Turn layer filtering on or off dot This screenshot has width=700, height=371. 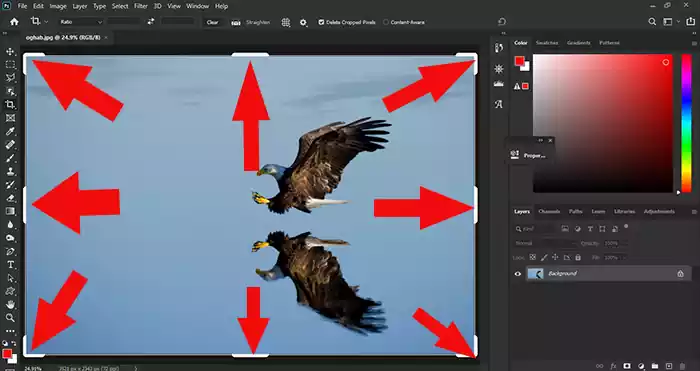click(626, 227)
